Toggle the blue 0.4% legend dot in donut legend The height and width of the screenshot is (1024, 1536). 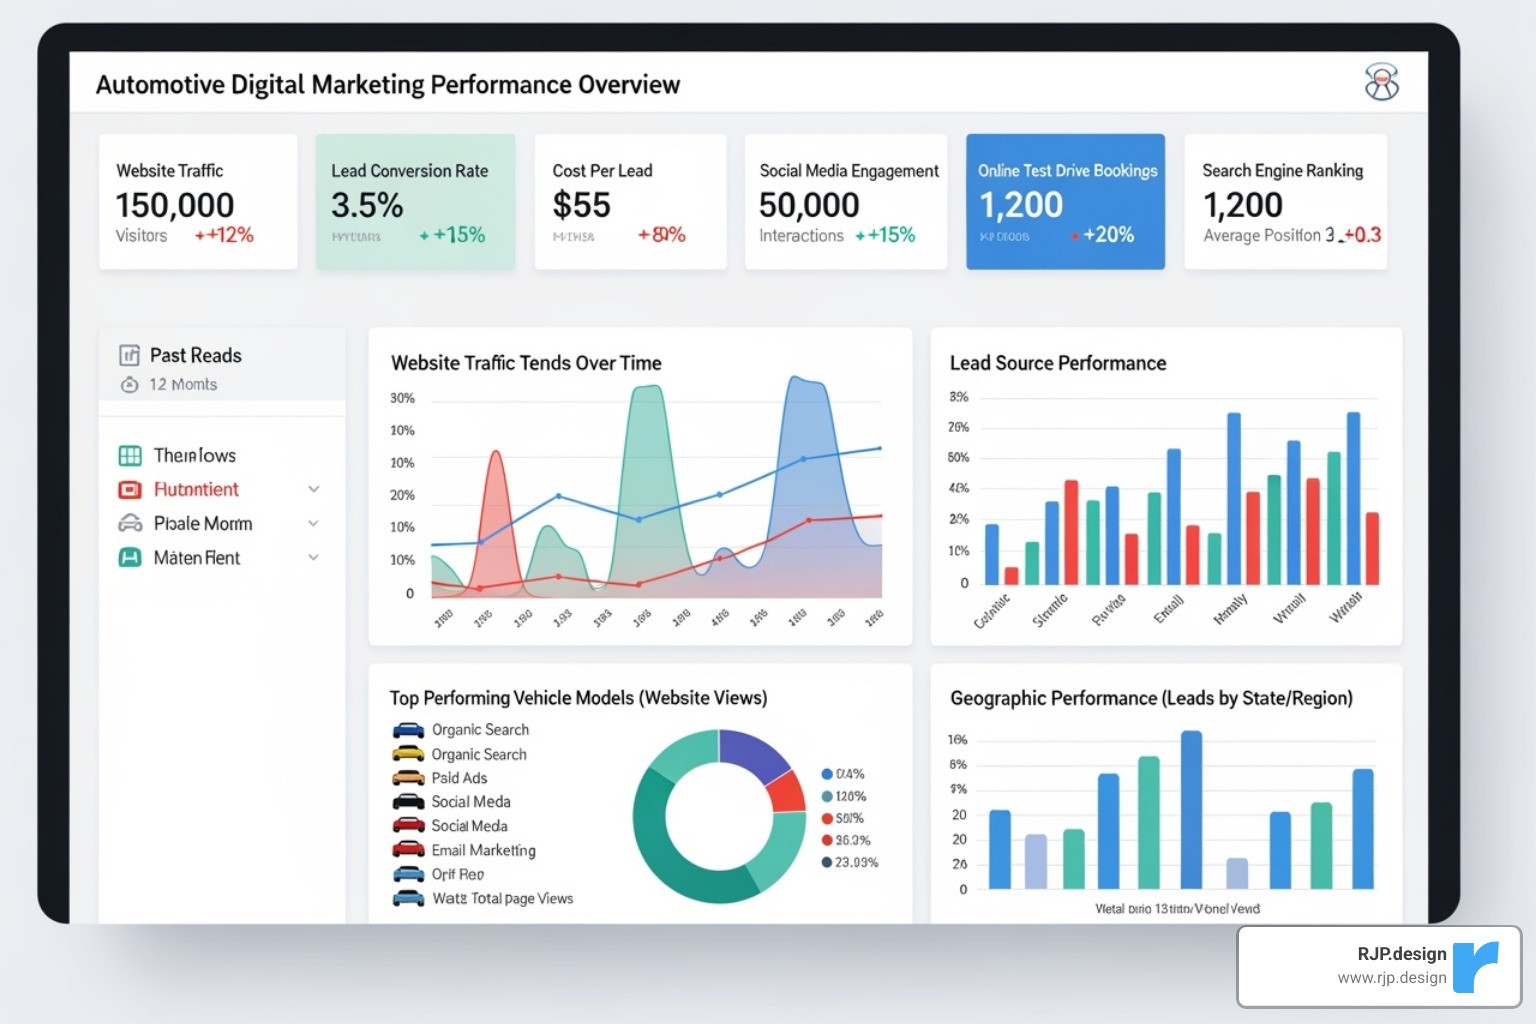click(826, 773)
